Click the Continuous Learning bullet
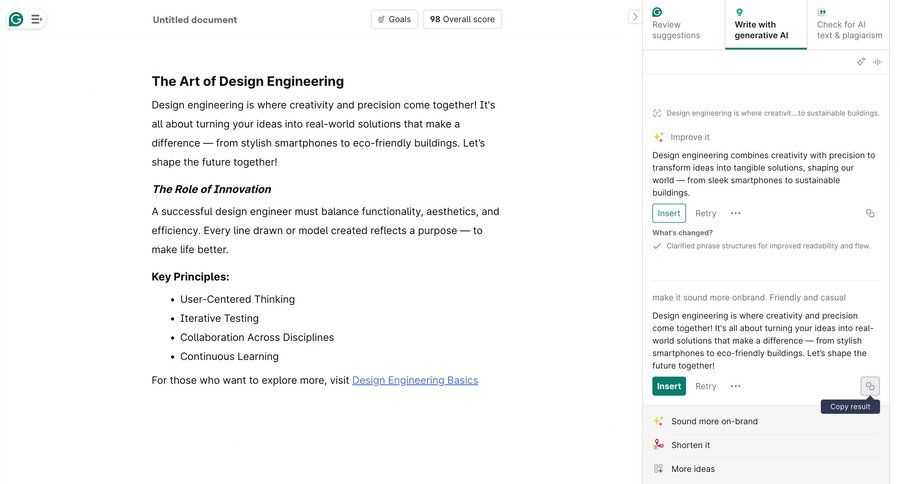 tap(229, 357)
